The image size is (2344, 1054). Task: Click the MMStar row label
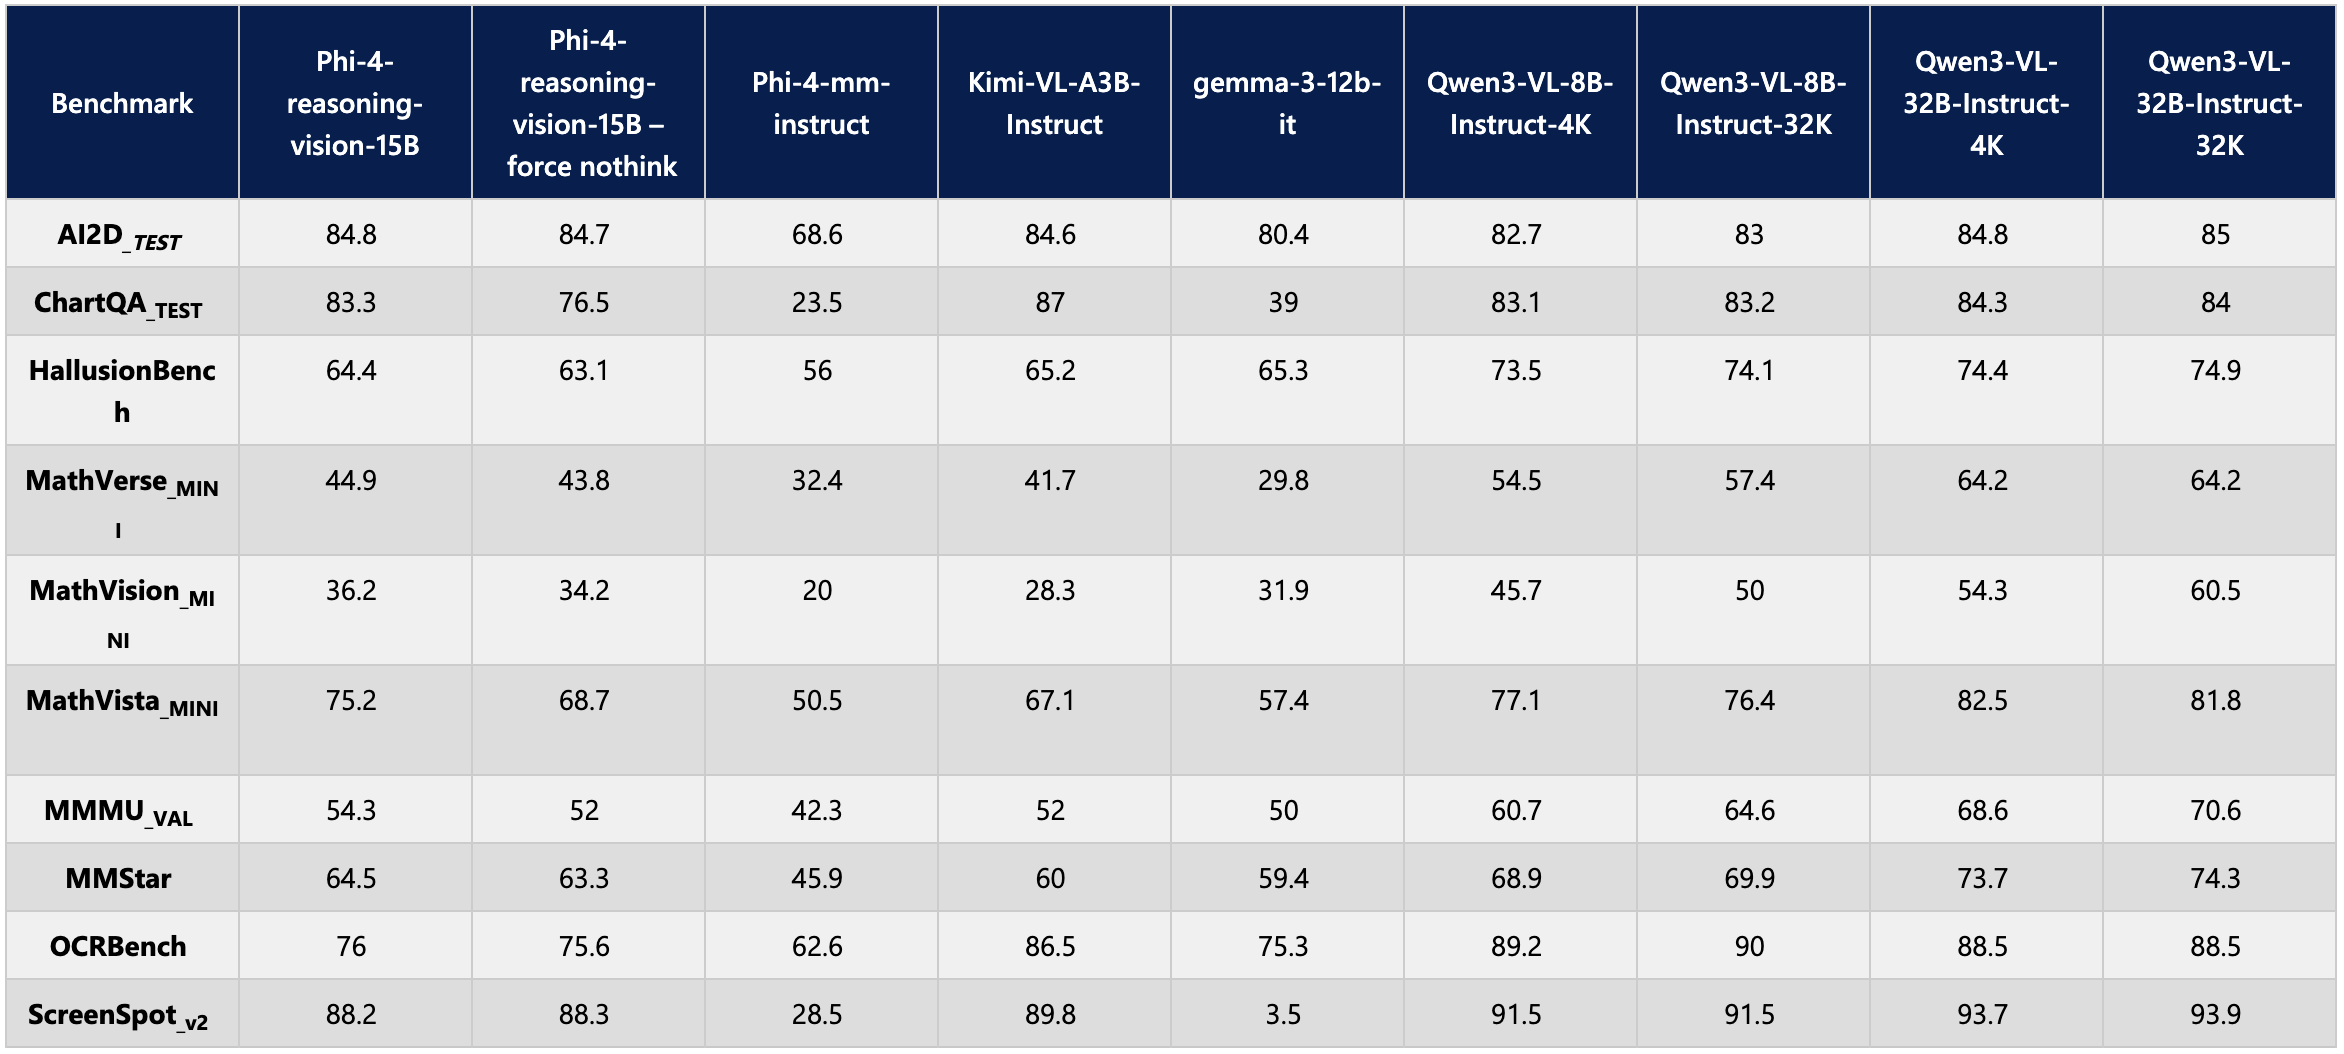click(x=118, y=878)
